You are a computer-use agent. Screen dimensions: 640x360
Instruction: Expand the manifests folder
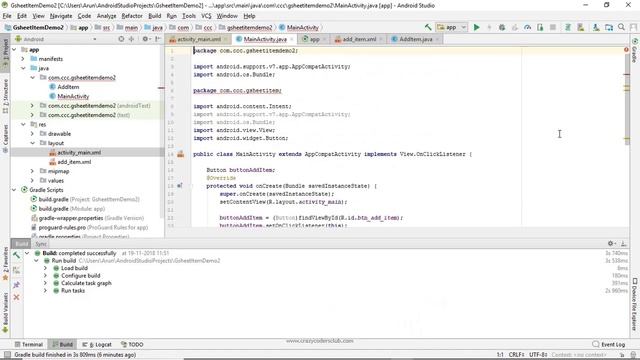point(23,59)
